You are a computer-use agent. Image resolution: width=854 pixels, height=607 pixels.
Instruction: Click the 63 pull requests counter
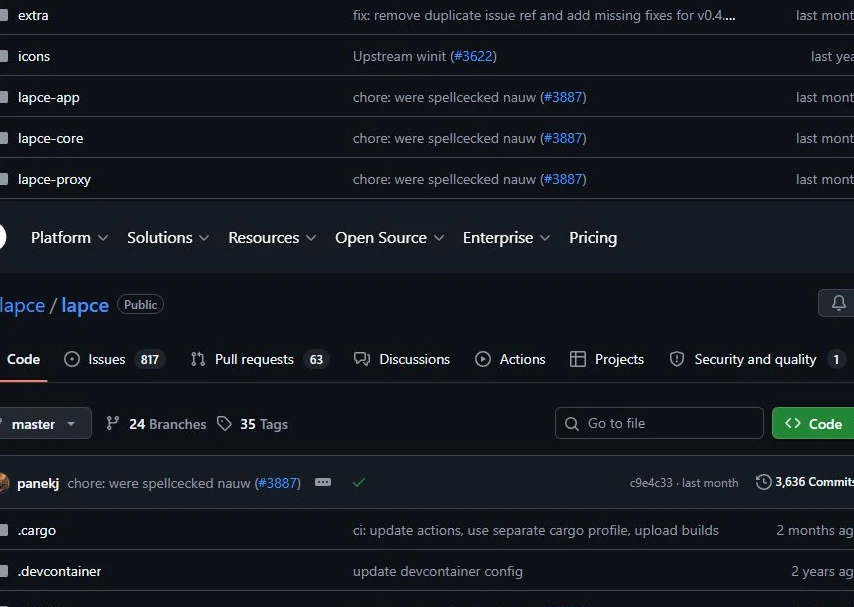point(316,360)
